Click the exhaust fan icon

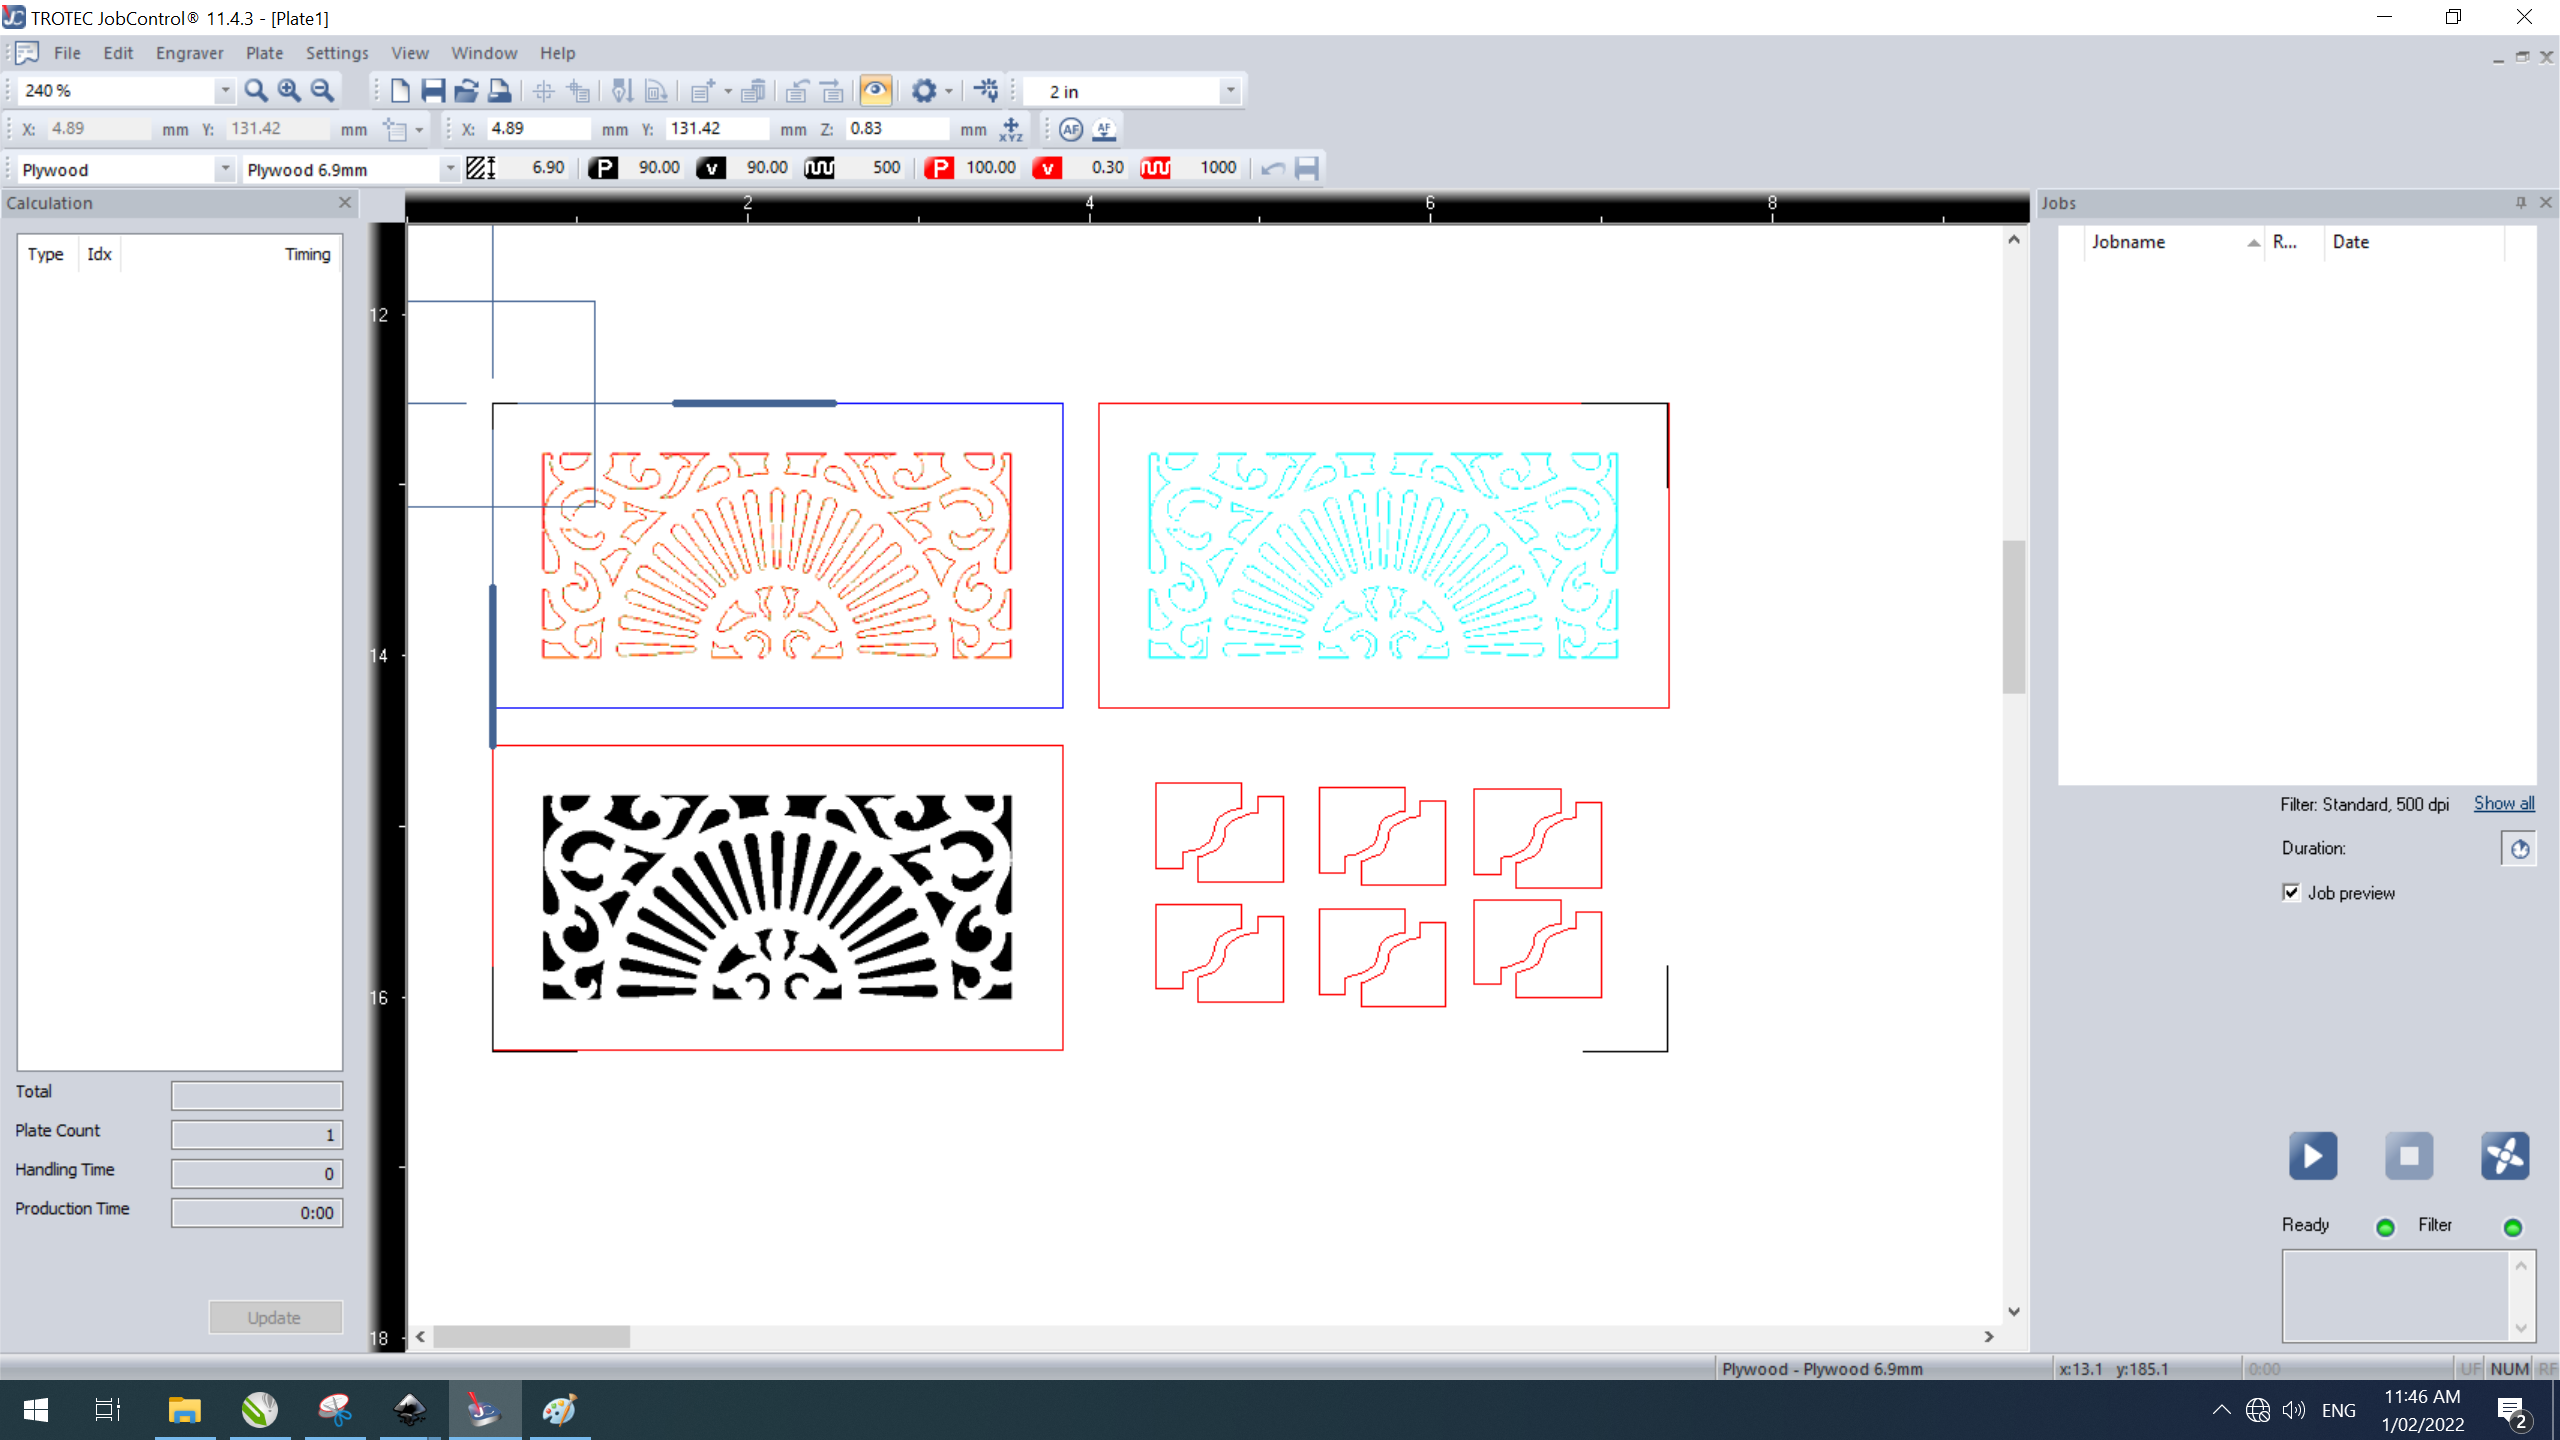click(2504, 1156)
